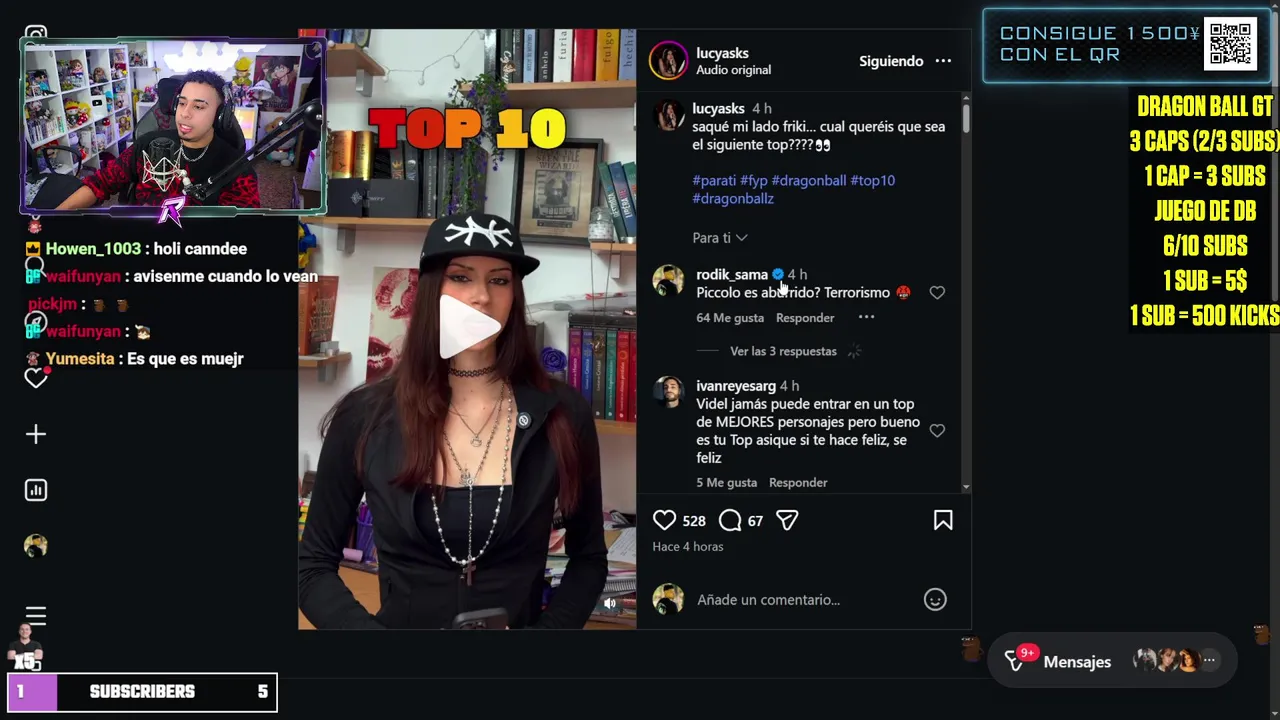The width and height of the screenshot is (1280, 720).
Task: Share the post with the paper plane icon
Action: (787, 520)
